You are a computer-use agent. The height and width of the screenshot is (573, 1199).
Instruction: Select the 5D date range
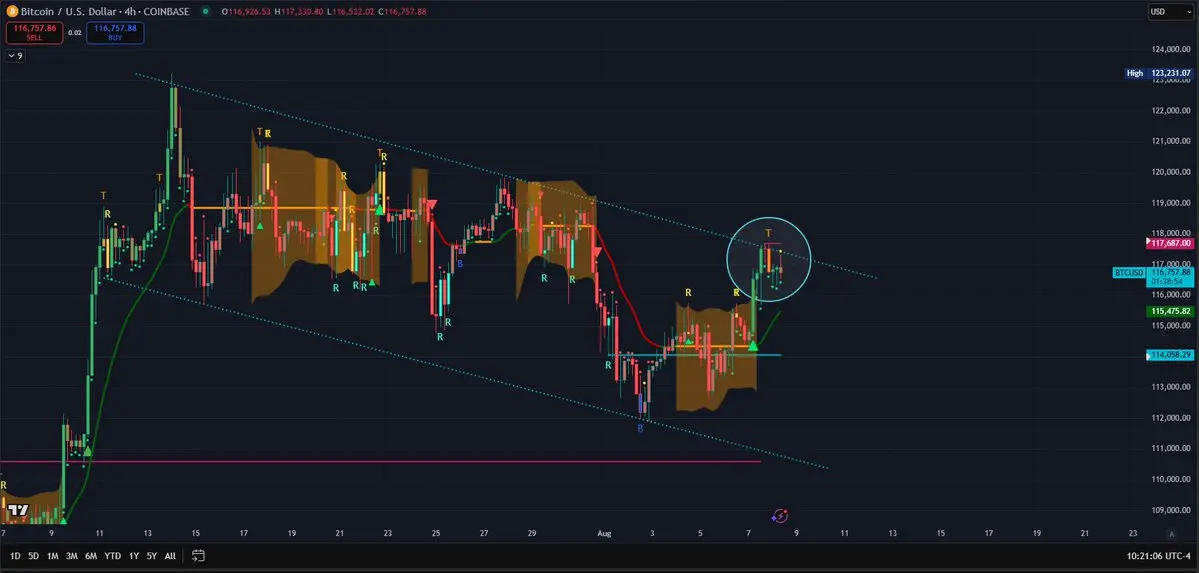pos(34,556)
